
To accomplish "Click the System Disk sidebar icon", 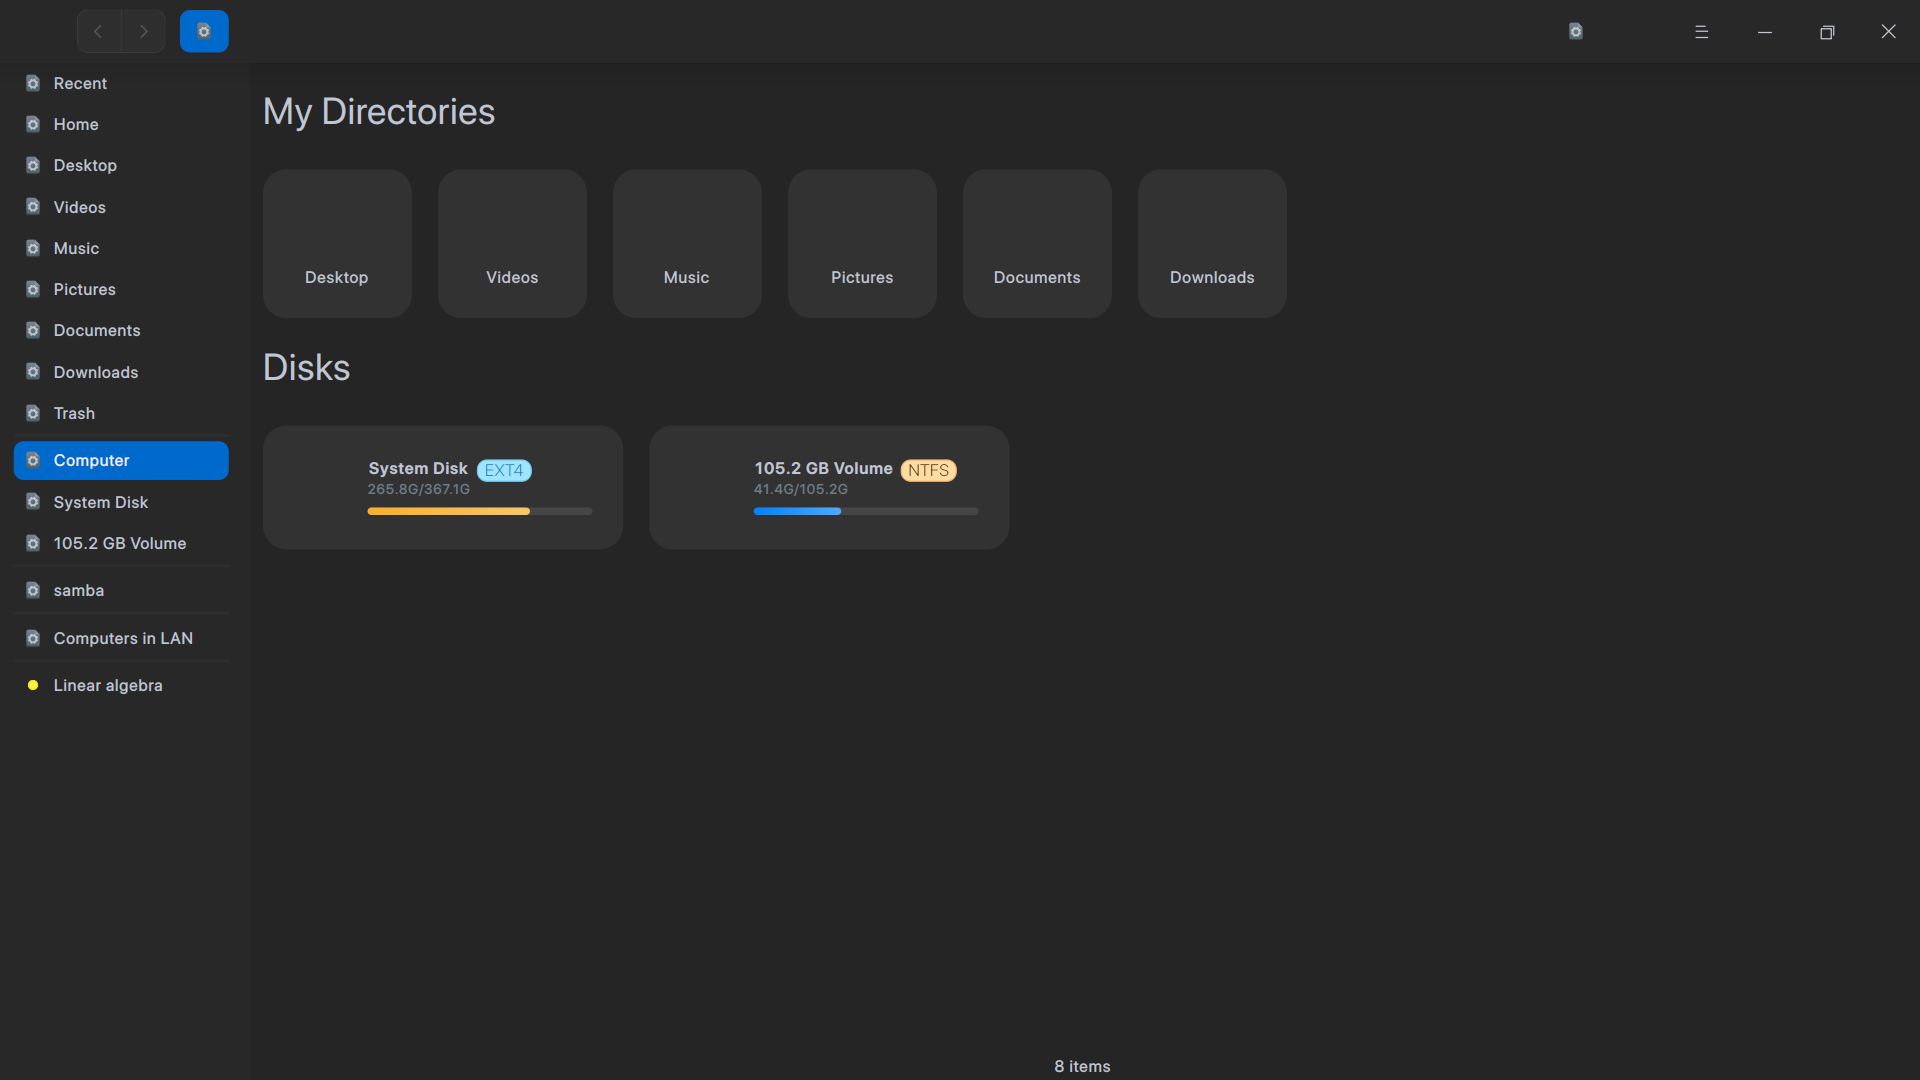I will [x=33, y=502].
